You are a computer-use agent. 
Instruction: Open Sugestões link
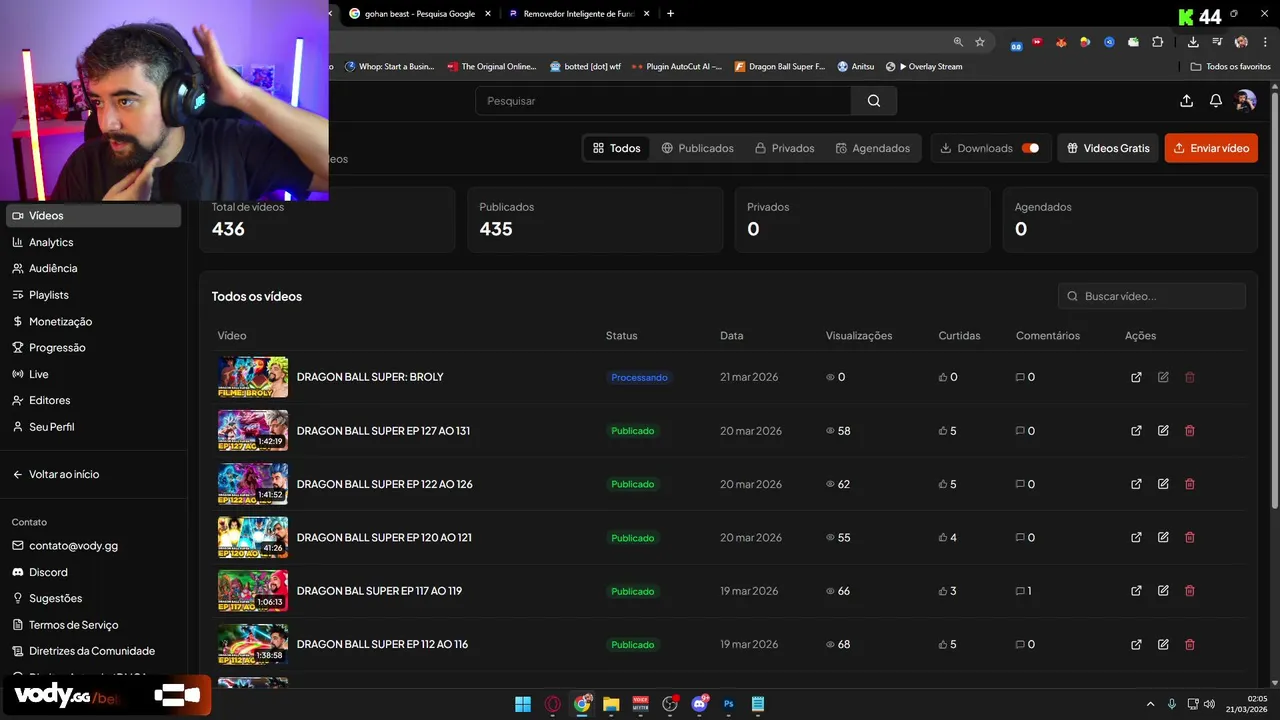47,598
